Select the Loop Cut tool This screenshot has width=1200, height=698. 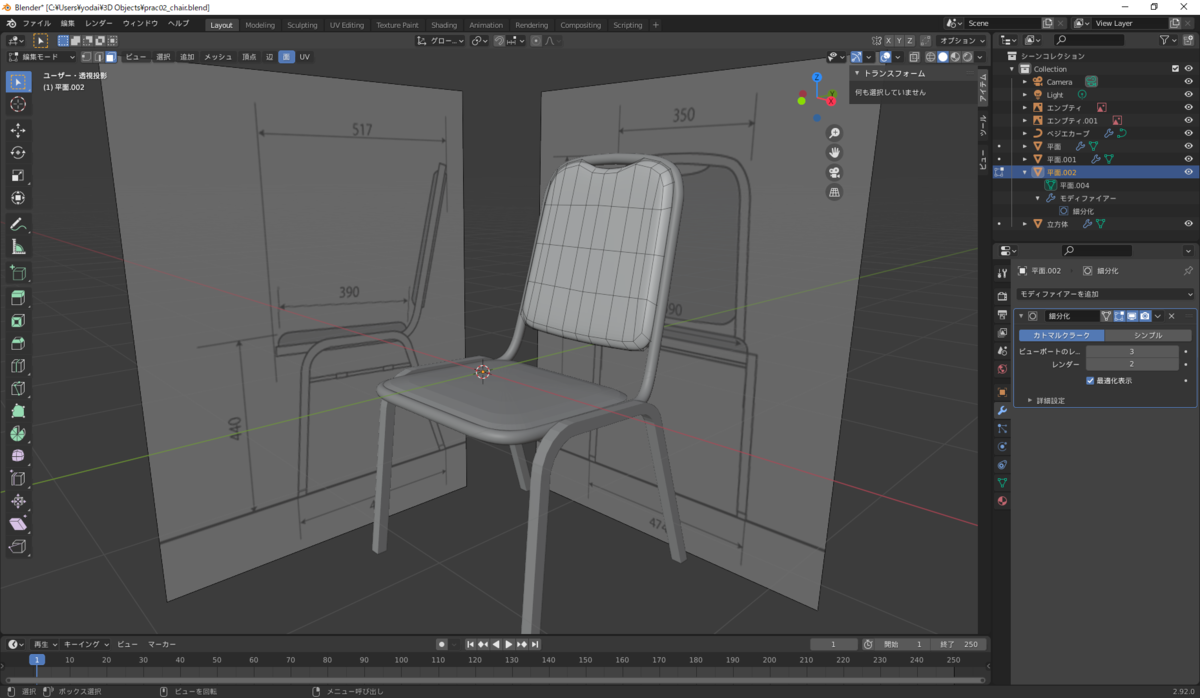point(18,366)
